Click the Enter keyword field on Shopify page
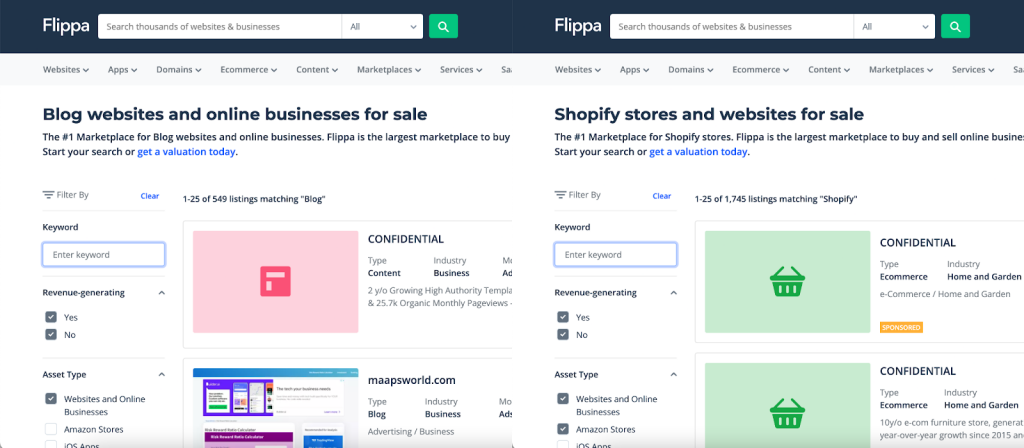1024x448 pixels. 616,255
